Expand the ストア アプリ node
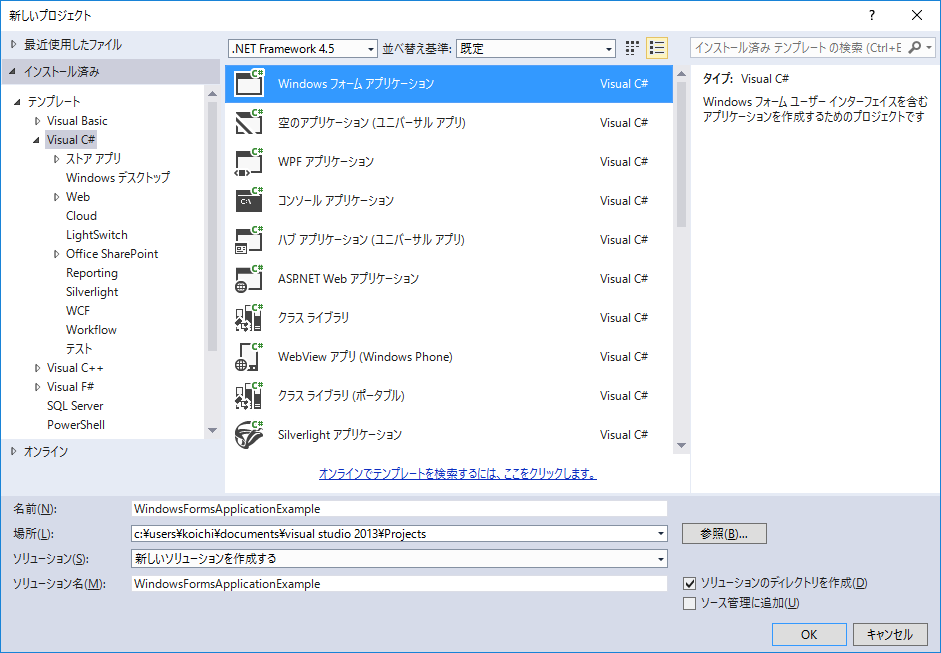This screenshot has height=653, width=941. (56, 159)
